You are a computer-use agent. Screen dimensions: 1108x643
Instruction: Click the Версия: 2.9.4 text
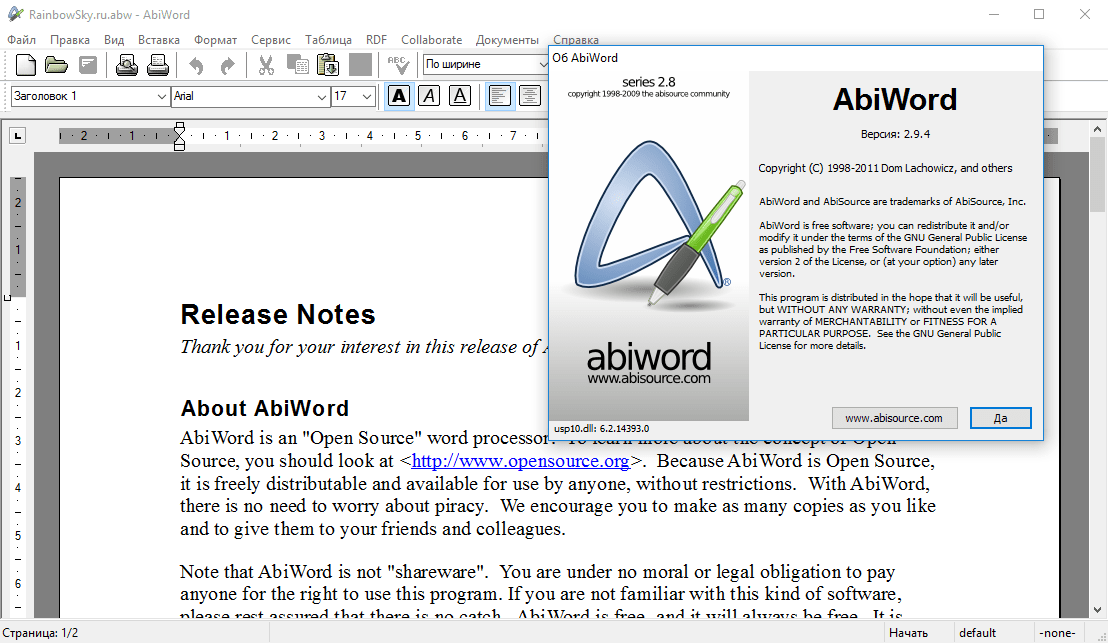pyautogui.click(x=895, y=134)
